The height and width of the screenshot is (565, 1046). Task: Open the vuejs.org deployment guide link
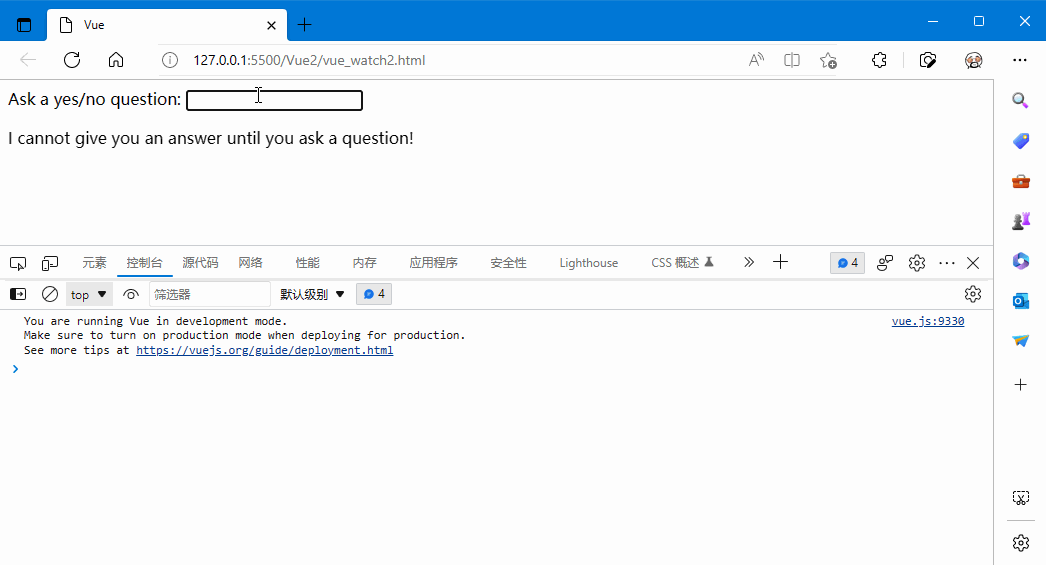(264, 351)
